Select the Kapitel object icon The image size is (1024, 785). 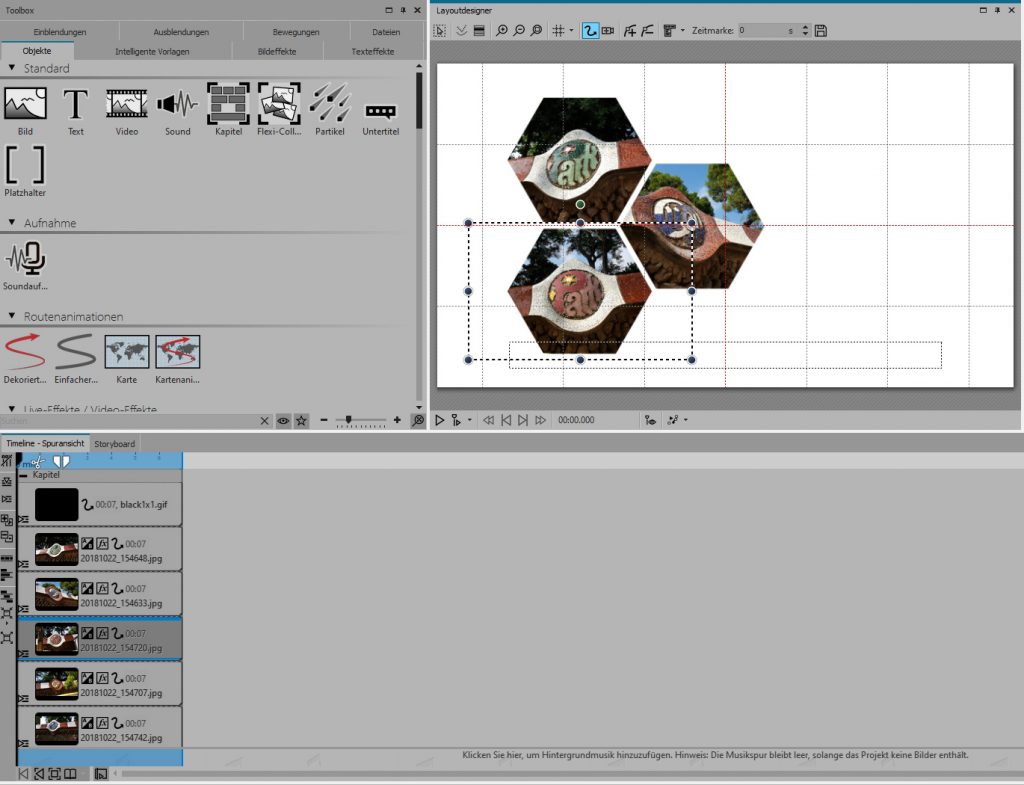[x=228, y=103]
